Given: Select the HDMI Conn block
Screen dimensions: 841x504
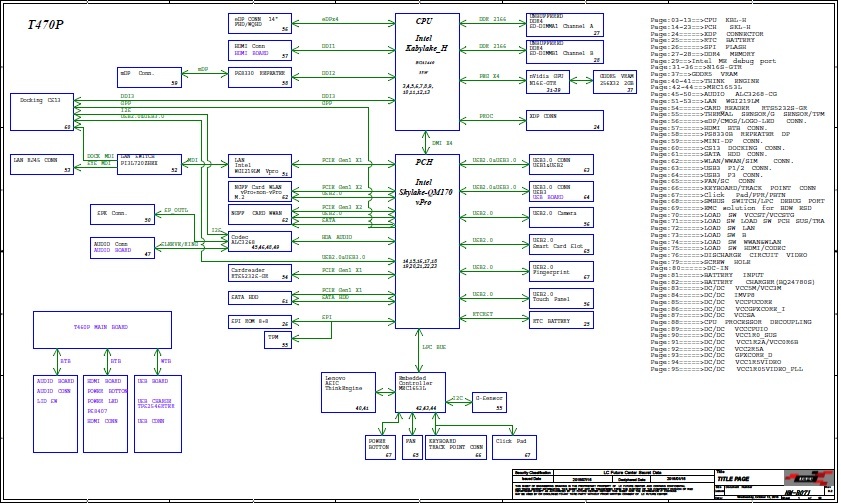Looking at the screenshot, I should click(x=260, y=50).
